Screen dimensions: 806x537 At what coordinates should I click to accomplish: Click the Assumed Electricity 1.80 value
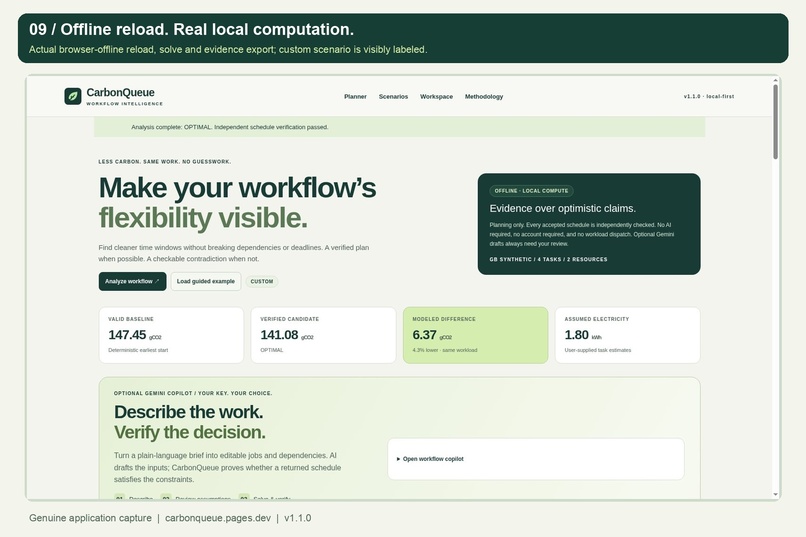coord(576,335)
